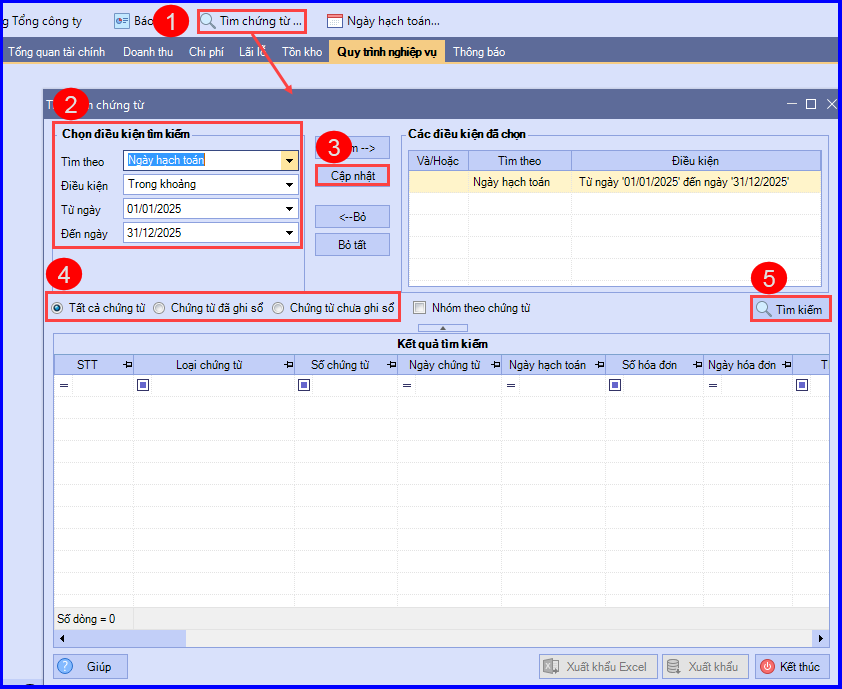Enable the Nhóm theo chứng từ checkbox
This screenshot has width=842, height=689.
pyautogui.click(x=419, y=308)
